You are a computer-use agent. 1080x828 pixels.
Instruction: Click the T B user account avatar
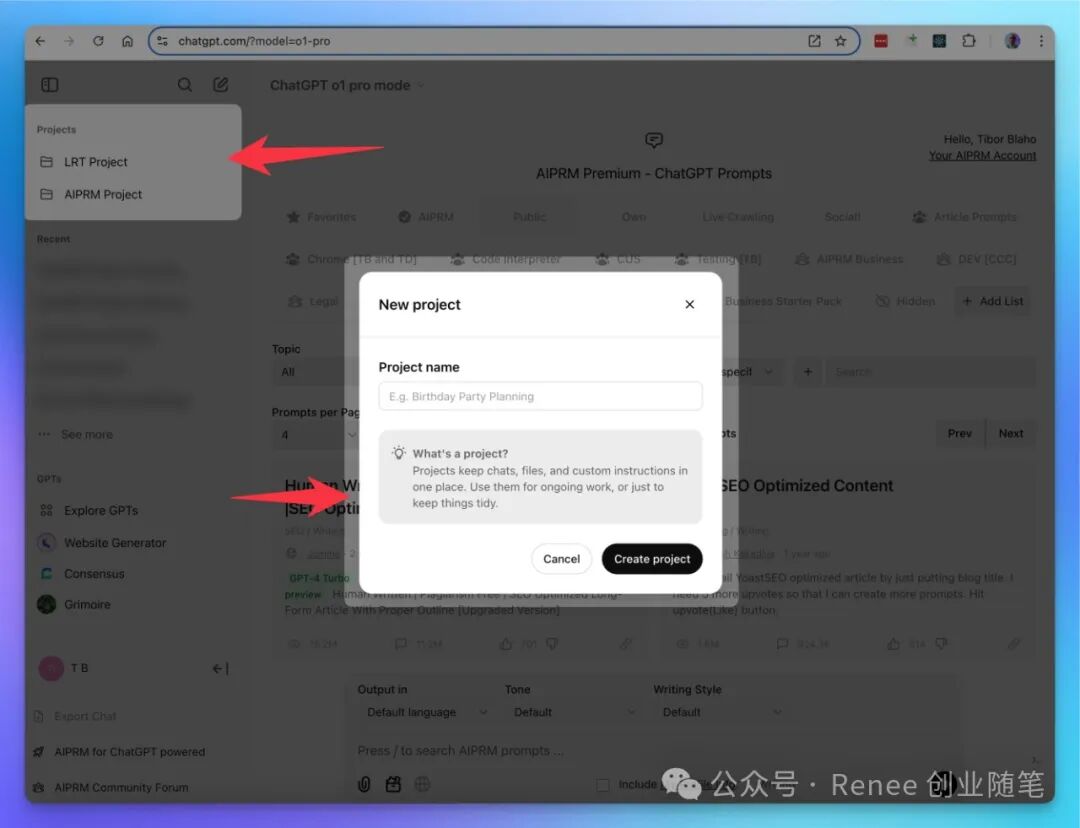click(51, 668)
